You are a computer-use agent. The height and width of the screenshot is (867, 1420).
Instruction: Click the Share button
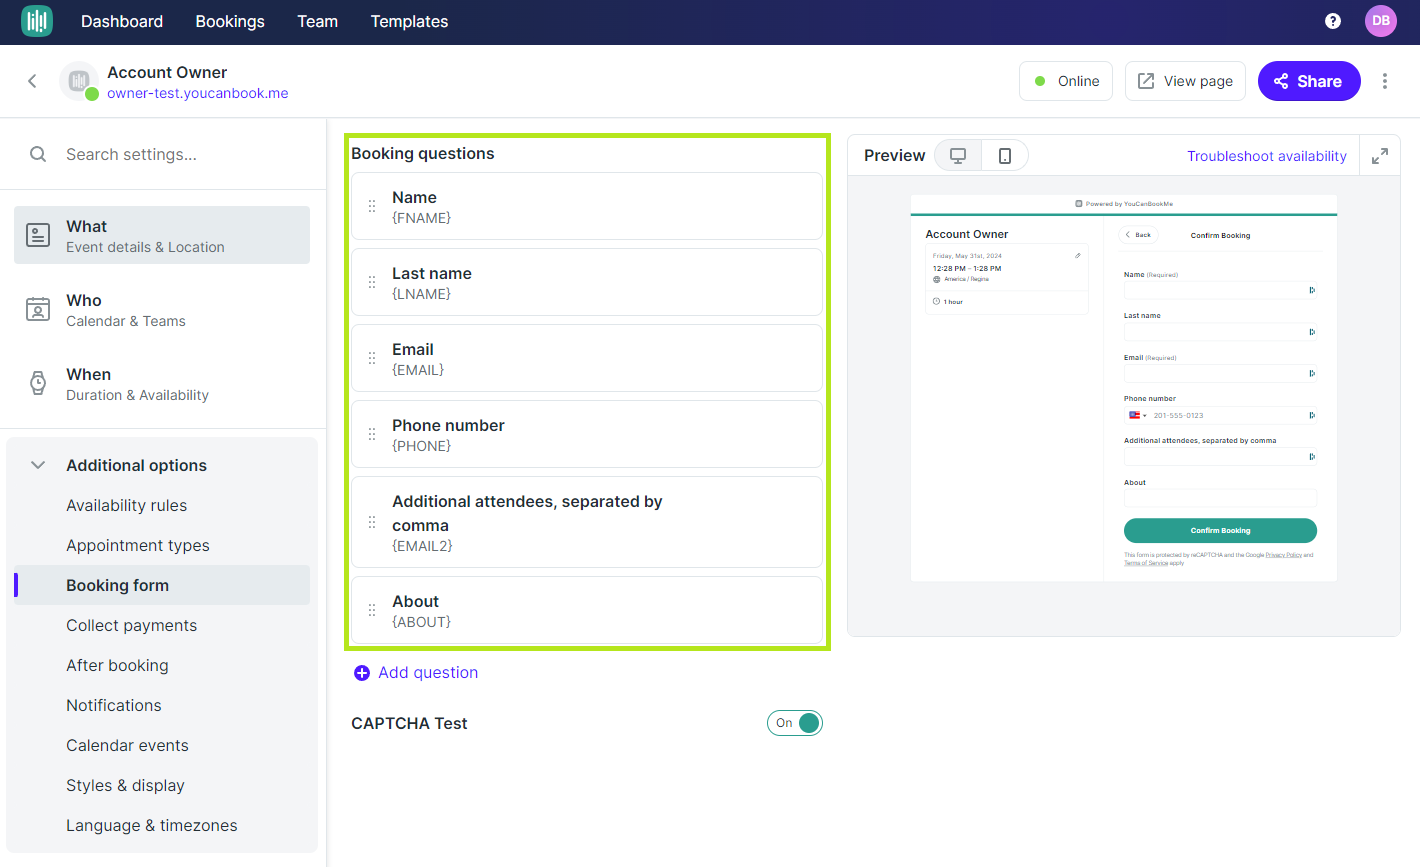1308,81
